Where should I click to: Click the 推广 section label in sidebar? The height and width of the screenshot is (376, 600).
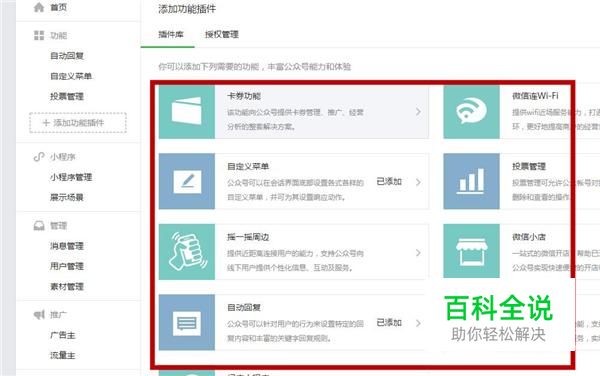coord(59,315)
